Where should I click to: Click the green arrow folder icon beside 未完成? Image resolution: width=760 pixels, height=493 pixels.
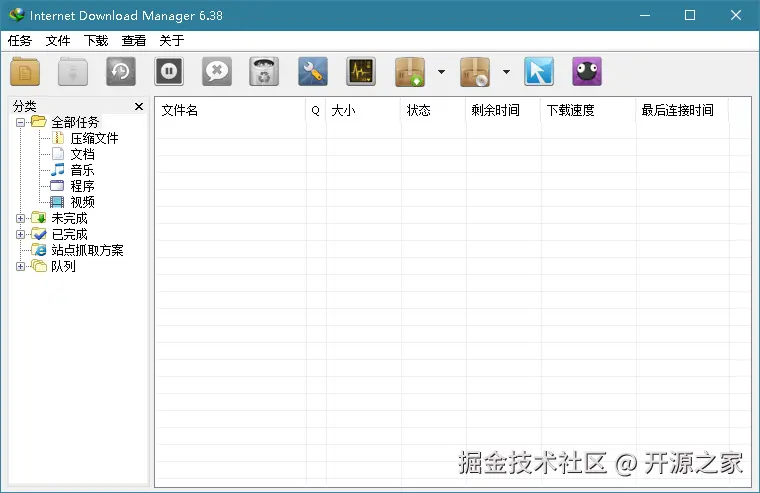coord(39,218)
